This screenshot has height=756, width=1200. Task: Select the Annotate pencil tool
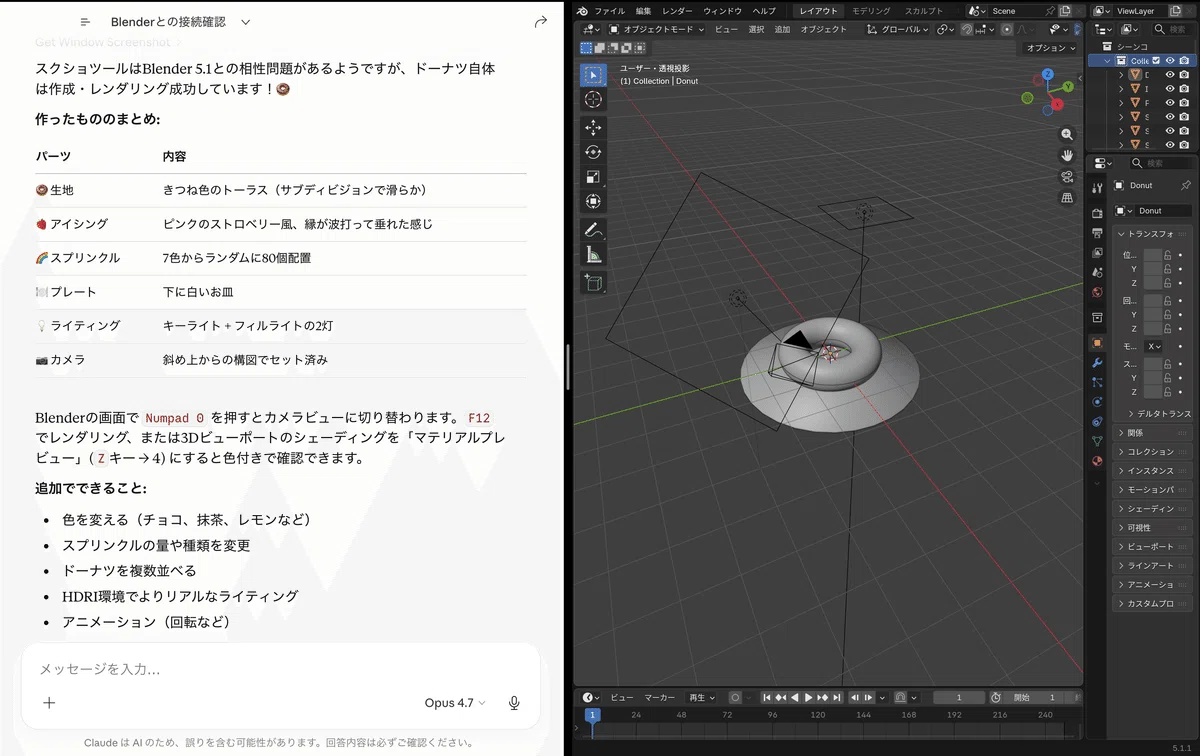click(x=593, y=230)
